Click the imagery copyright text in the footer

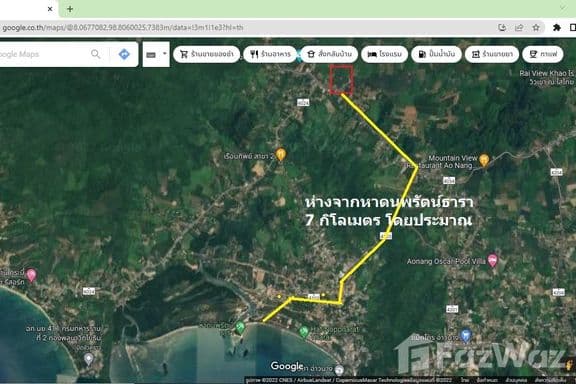coord(349,380)
